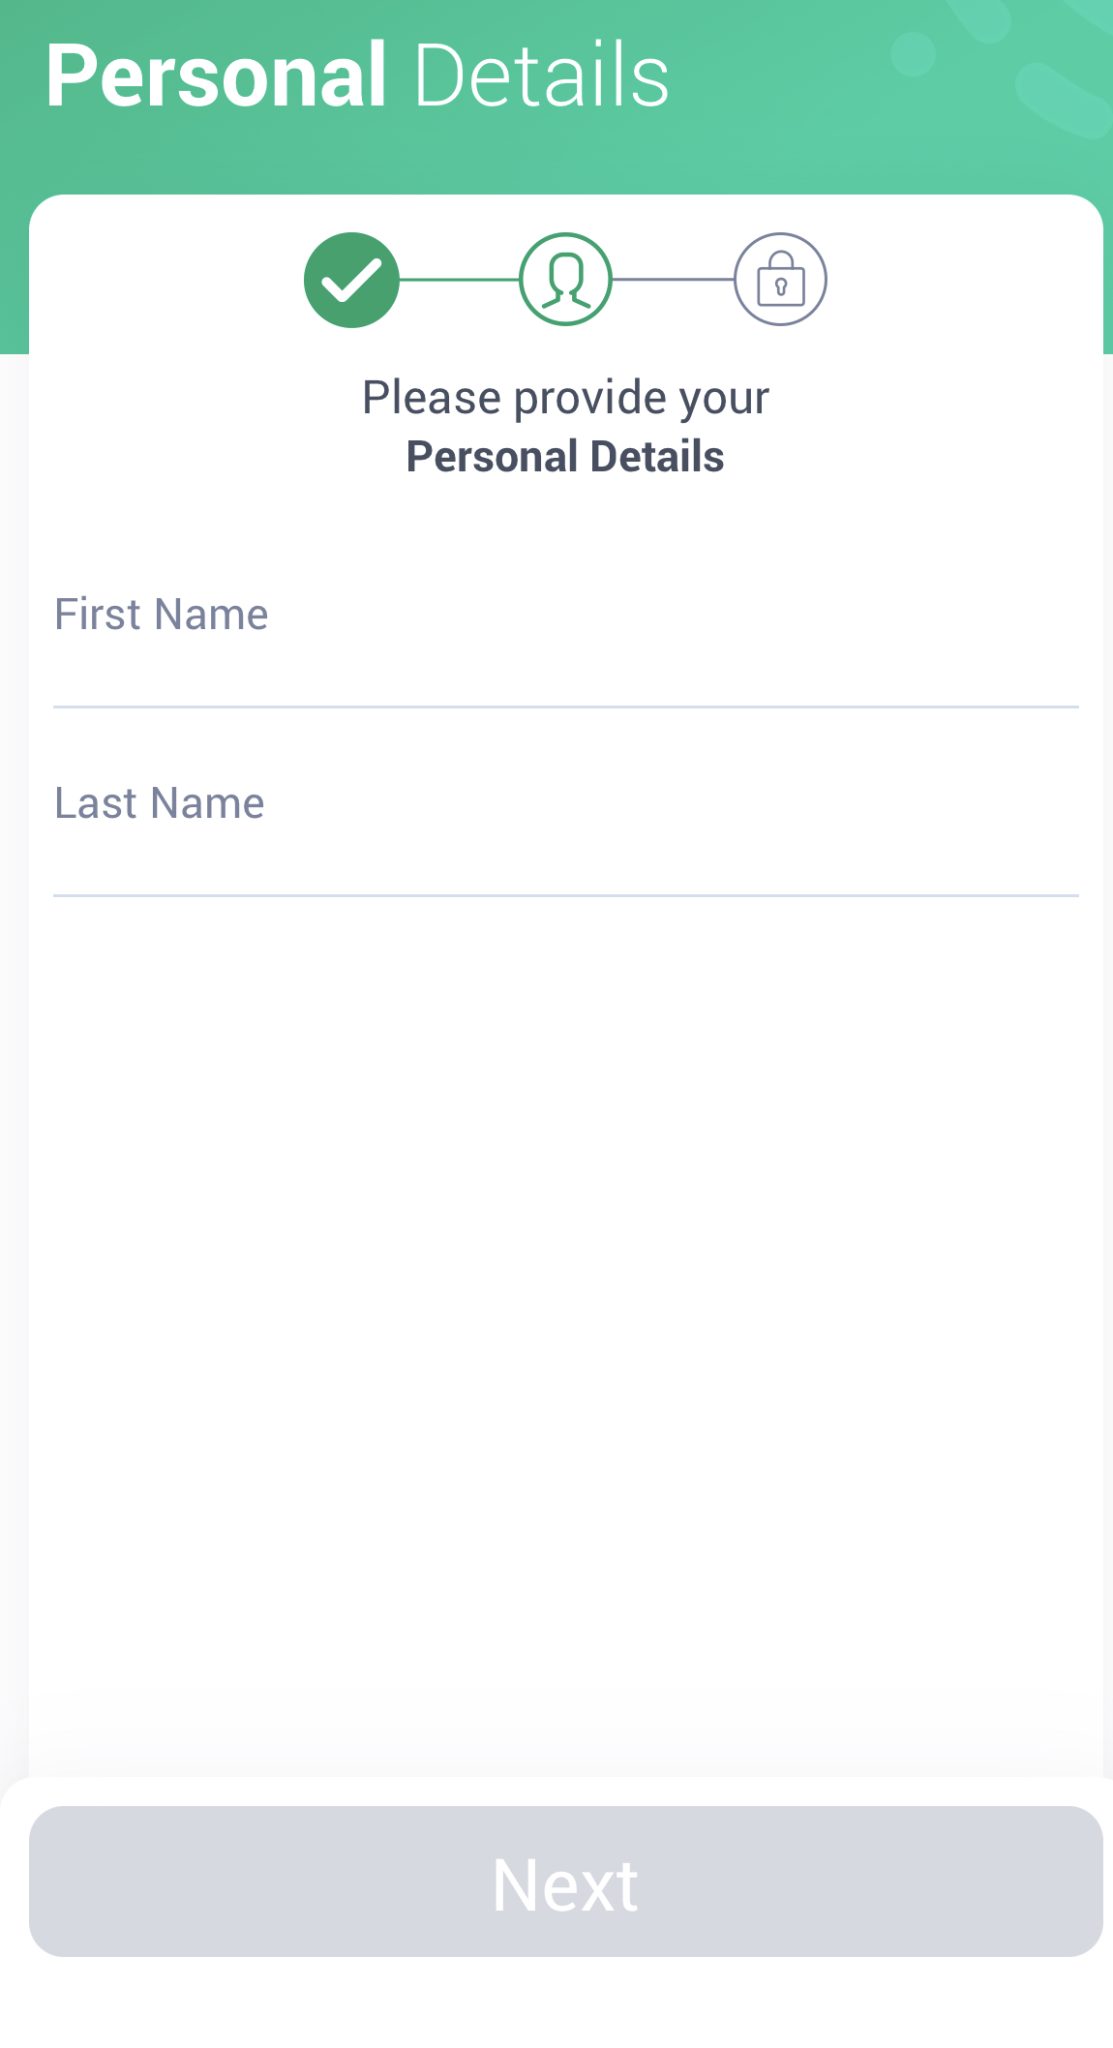Tap the Last Name label text
Viewport: 1113px width, 2048px height.
tap(159, 800)
